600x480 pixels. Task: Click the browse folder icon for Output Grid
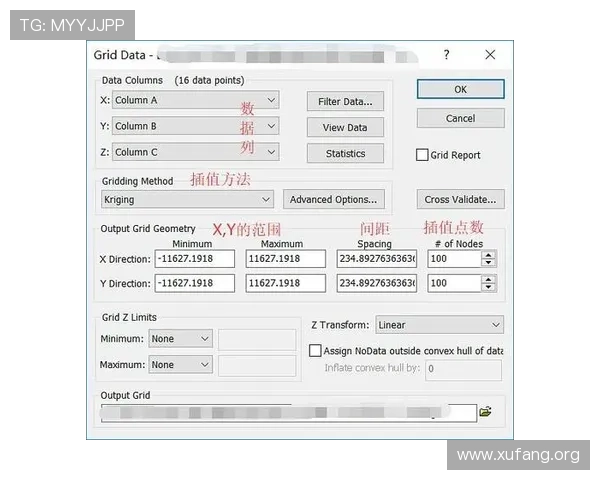click(x=486, y=411)
